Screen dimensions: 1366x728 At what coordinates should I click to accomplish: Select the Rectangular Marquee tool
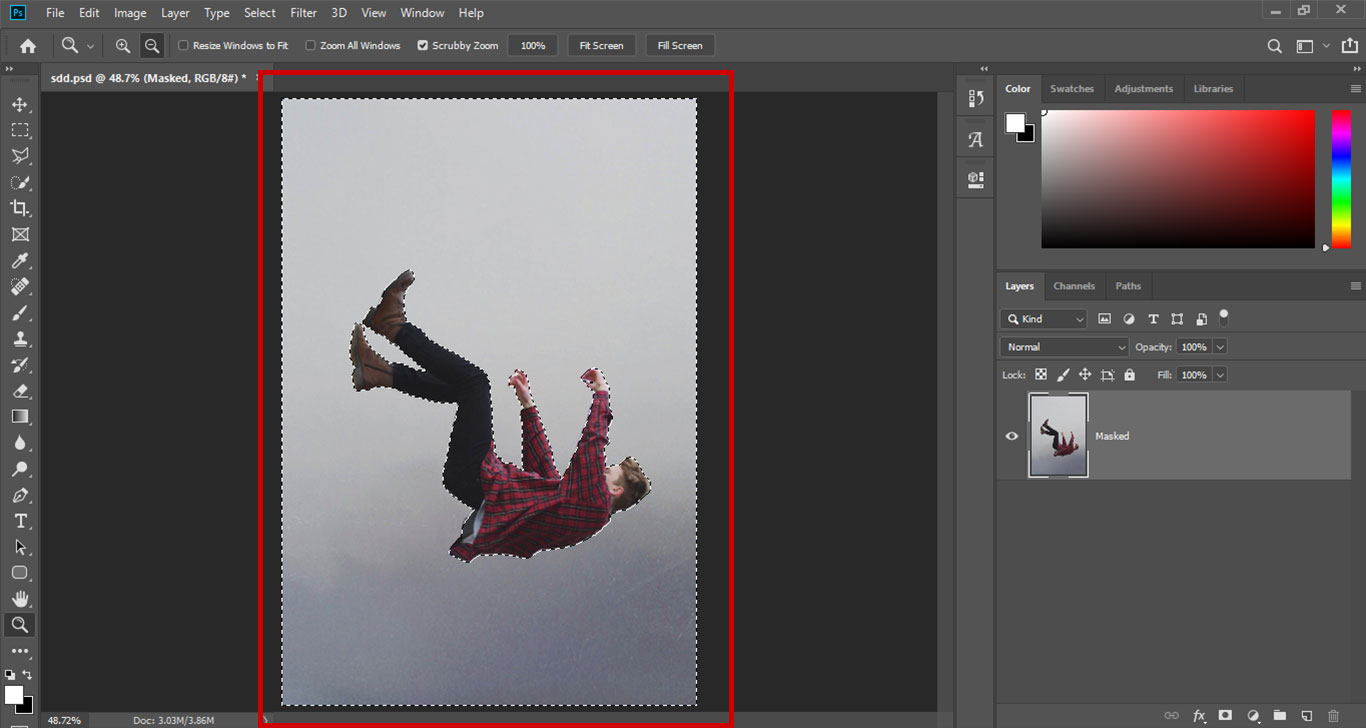tap(20, 130)
